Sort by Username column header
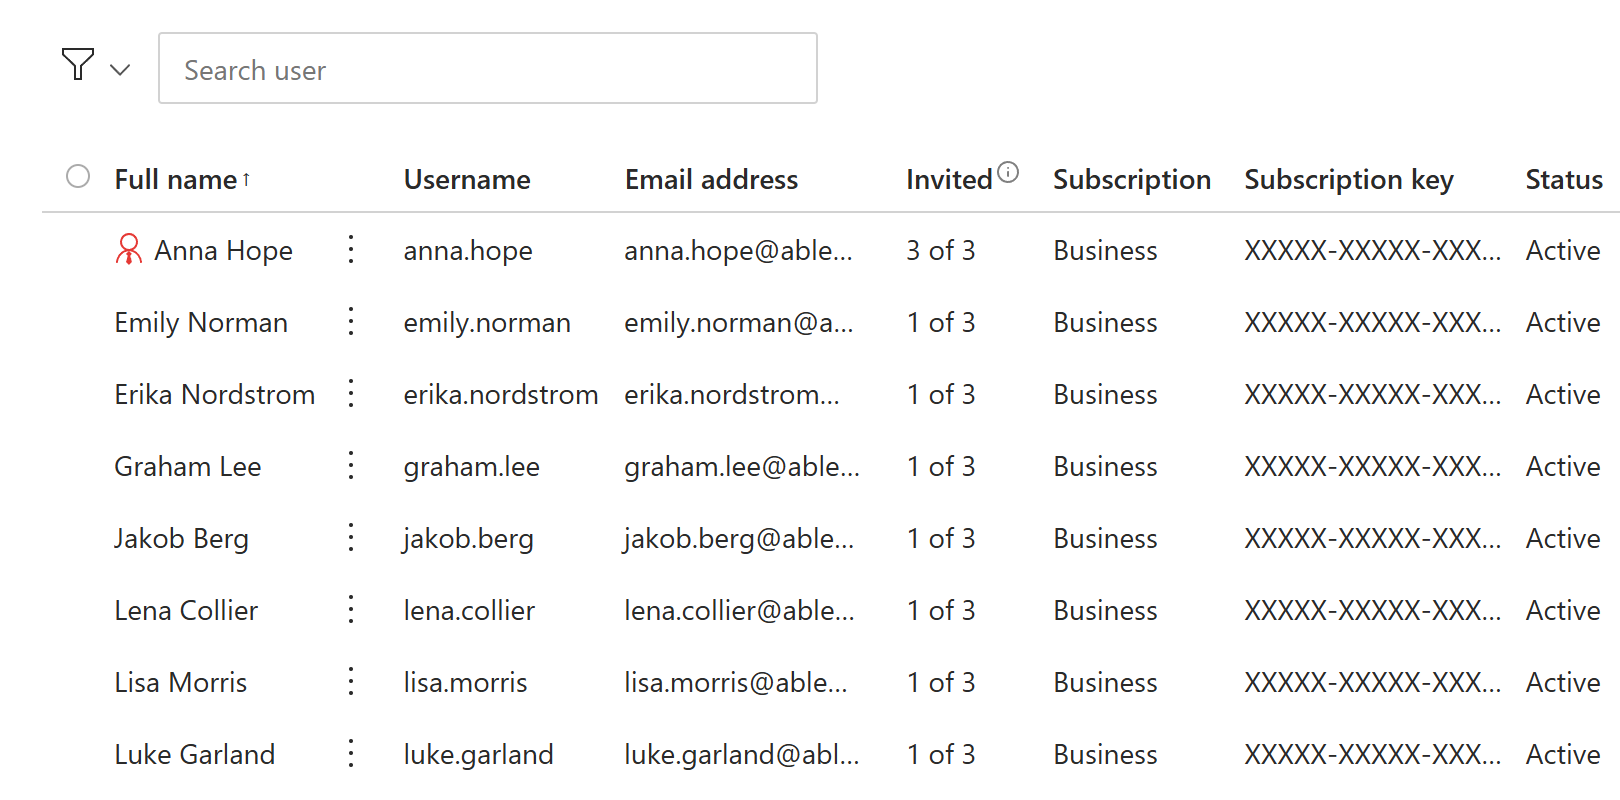Image resolution: width=1620 pixels, height=800 pixels. coord(467,180)
